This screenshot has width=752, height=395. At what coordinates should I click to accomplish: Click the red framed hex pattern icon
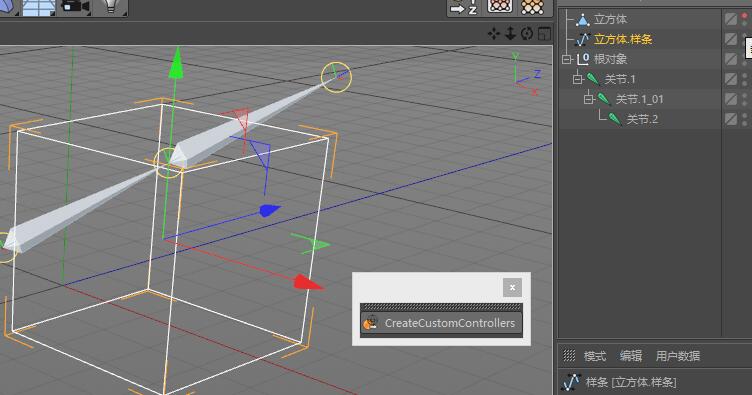coord(500,6)
